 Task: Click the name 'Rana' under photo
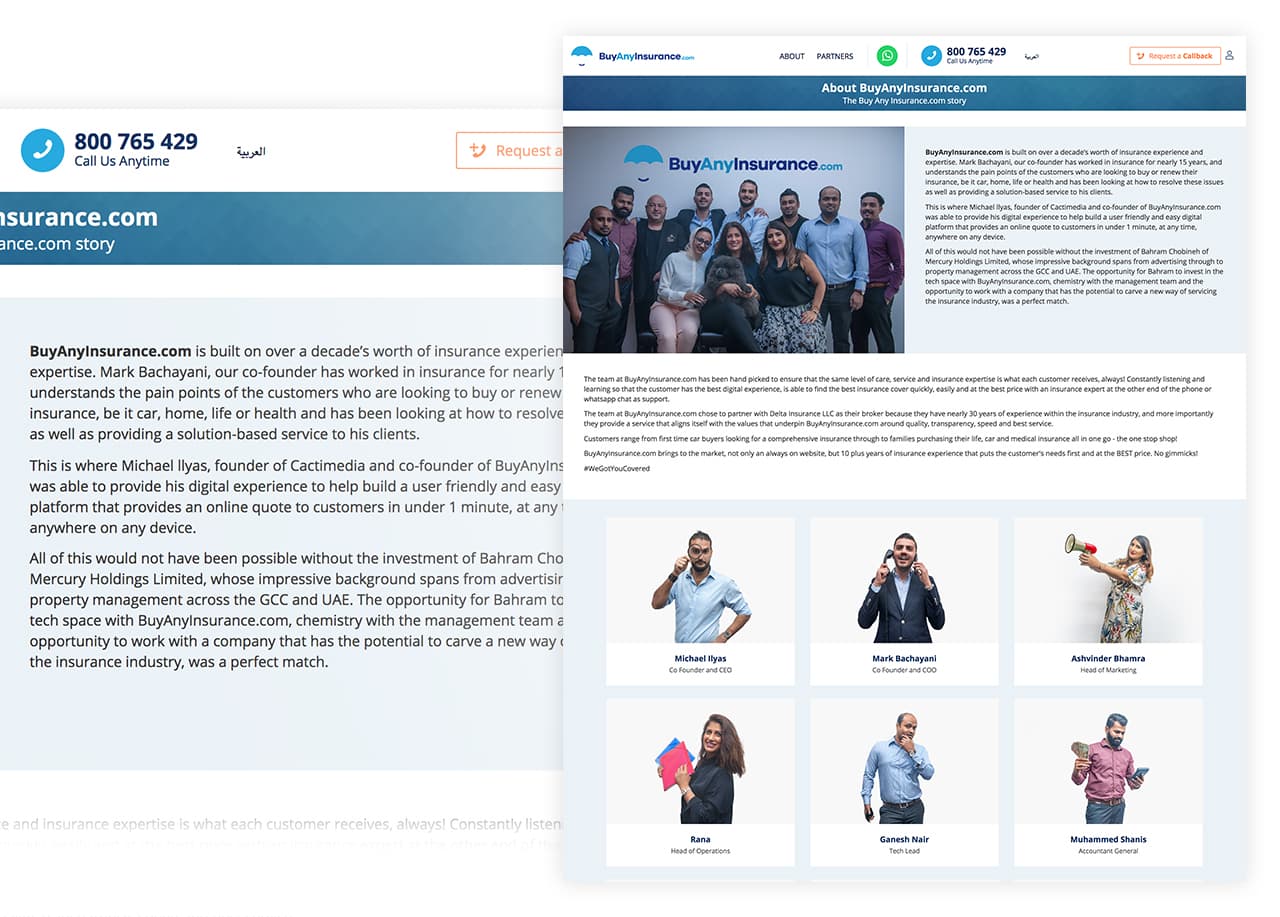click(700, 840)
